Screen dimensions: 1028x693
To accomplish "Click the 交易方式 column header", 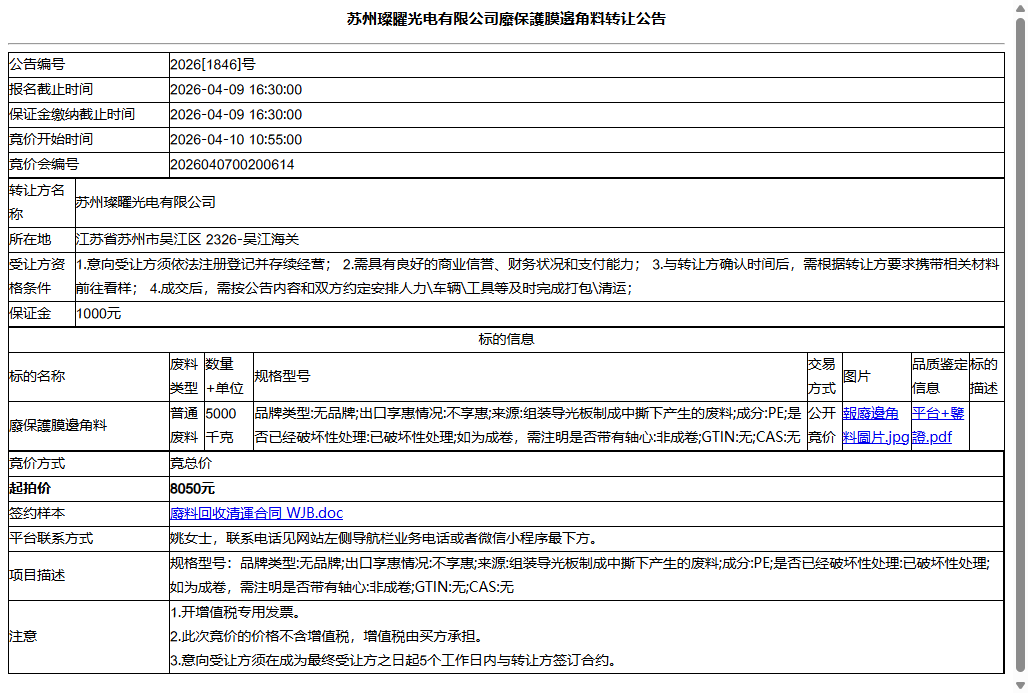I will coord(824,376).
